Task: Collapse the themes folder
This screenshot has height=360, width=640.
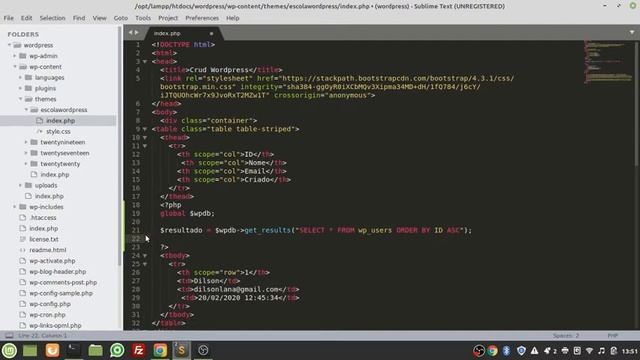Action: pyautogui.click(x=20, y=99)
